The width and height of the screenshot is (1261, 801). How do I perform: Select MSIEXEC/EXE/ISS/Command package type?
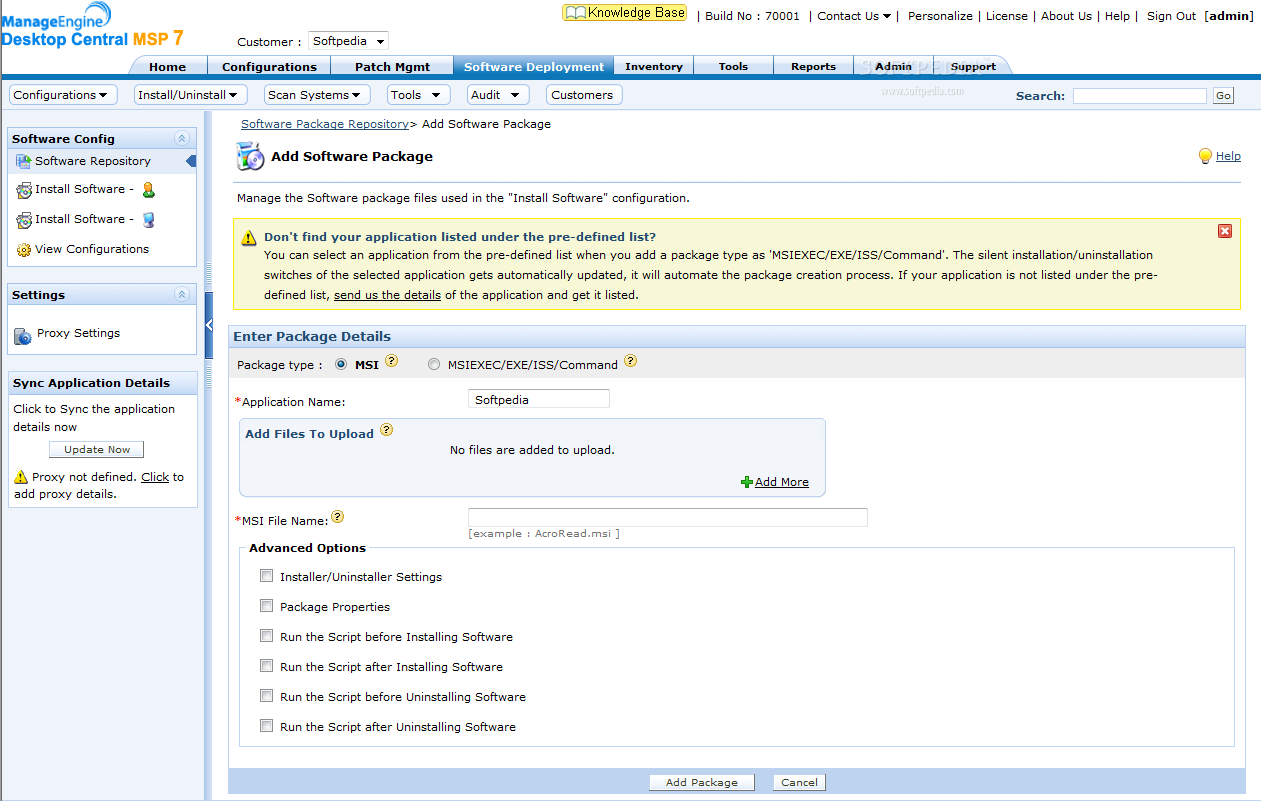pos(434,365)
